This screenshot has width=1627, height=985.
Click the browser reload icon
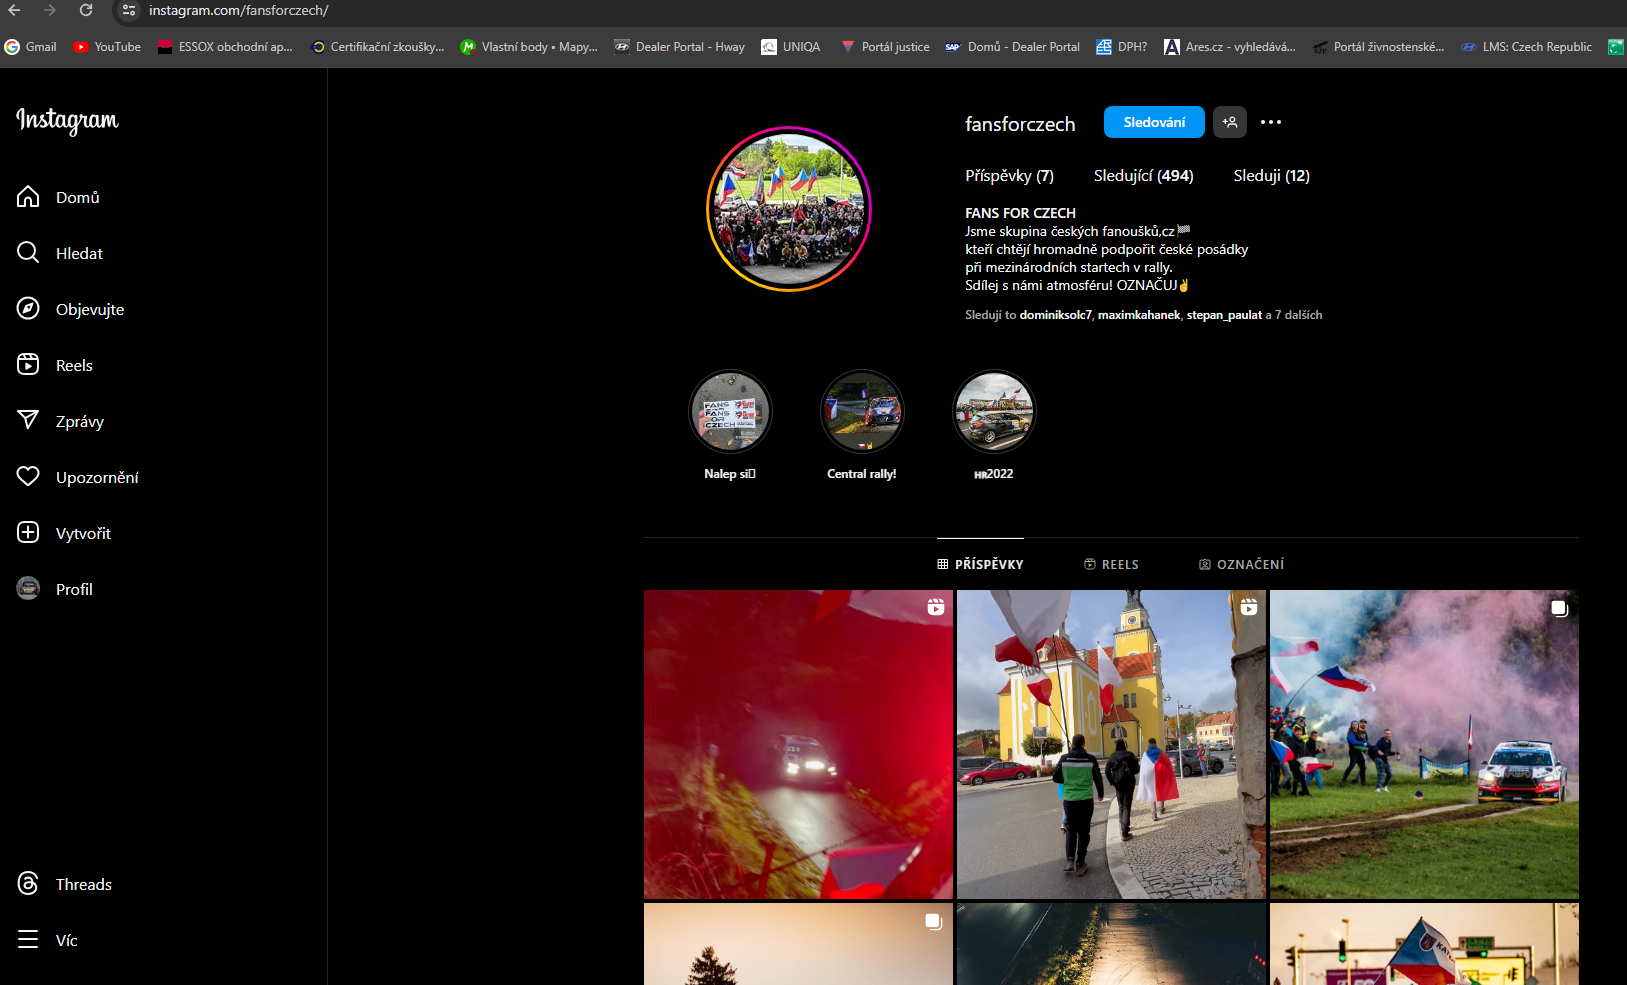click(86, 10)
